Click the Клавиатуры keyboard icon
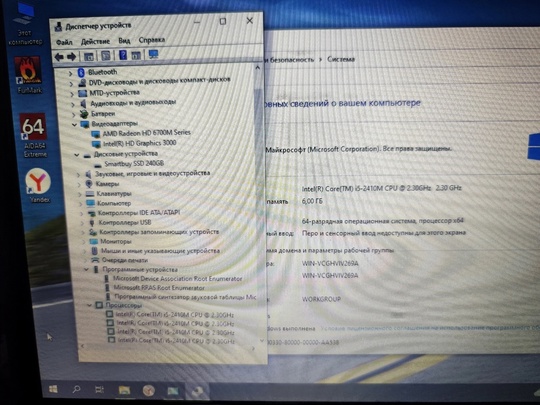 [x=90, y=194]
